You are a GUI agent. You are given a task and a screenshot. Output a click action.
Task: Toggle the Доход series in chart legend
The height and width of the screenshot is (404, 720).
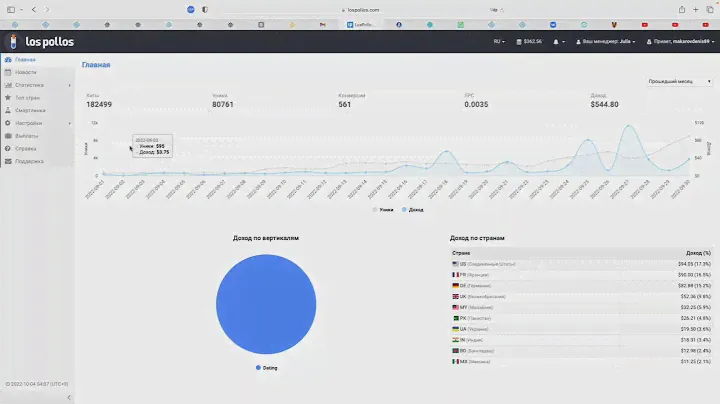[413, 210]
